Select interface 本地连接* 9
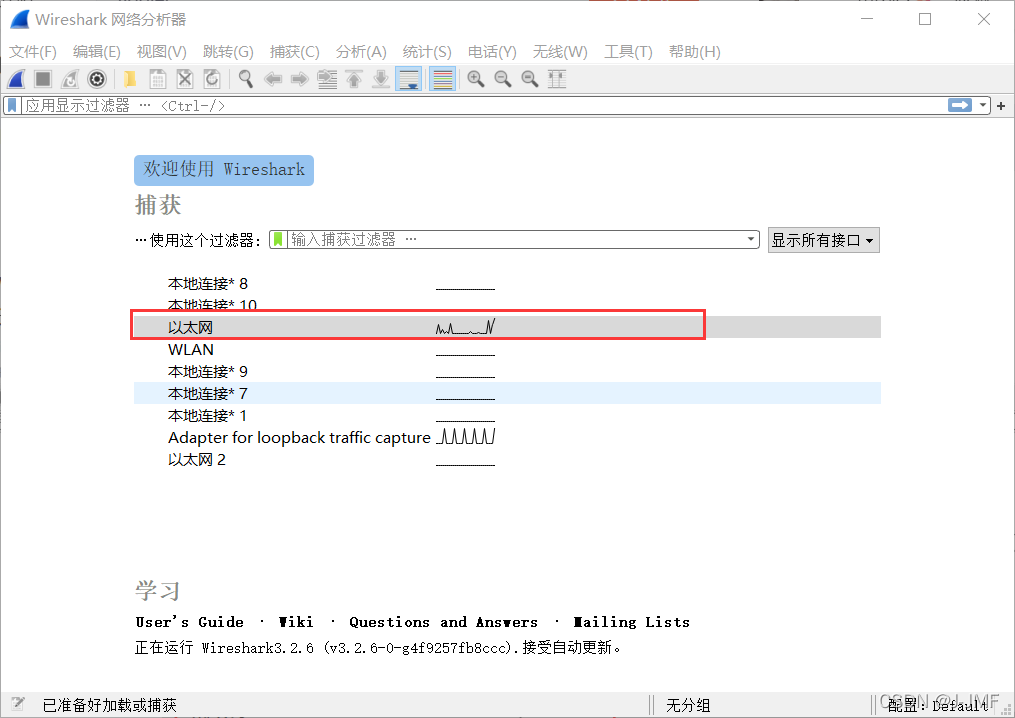The width and height of the screenshot is (1015, 718). tap(508, 372)
